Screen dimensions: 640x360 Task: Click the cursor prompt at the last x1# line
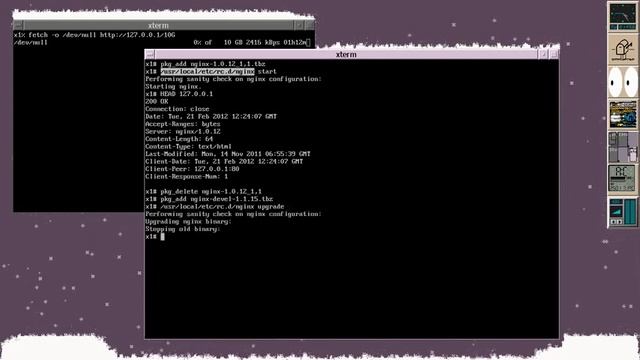pos(162,236)
